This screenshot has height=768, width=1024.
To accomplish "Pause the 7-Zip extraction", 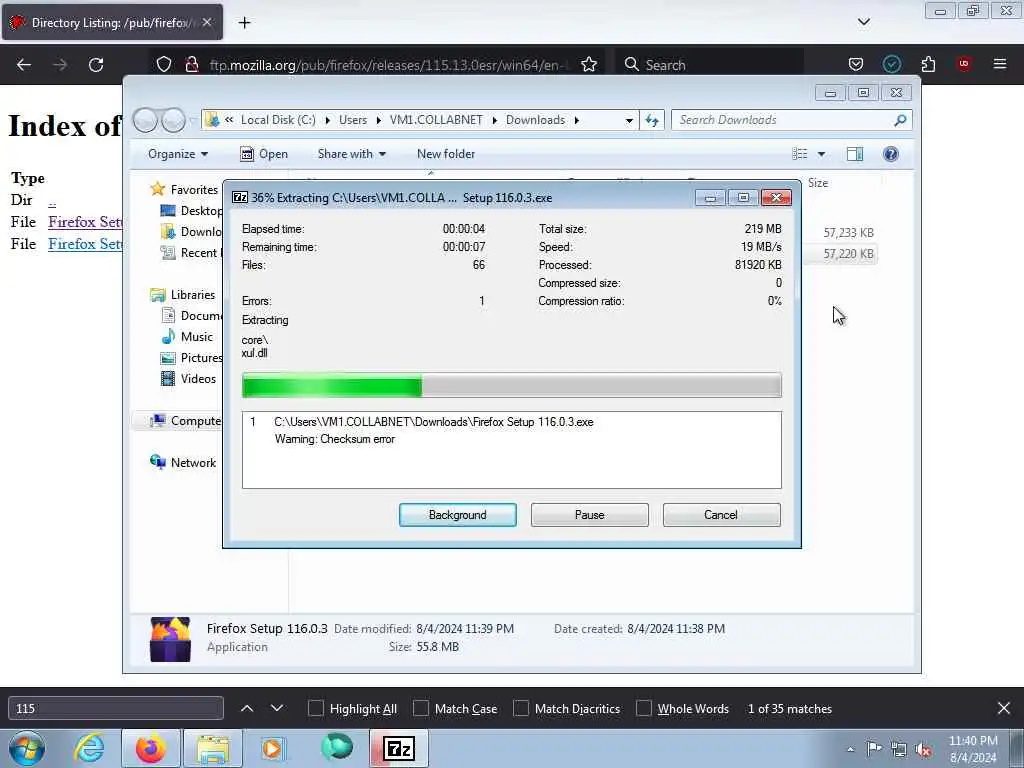I will pos(590,515).
